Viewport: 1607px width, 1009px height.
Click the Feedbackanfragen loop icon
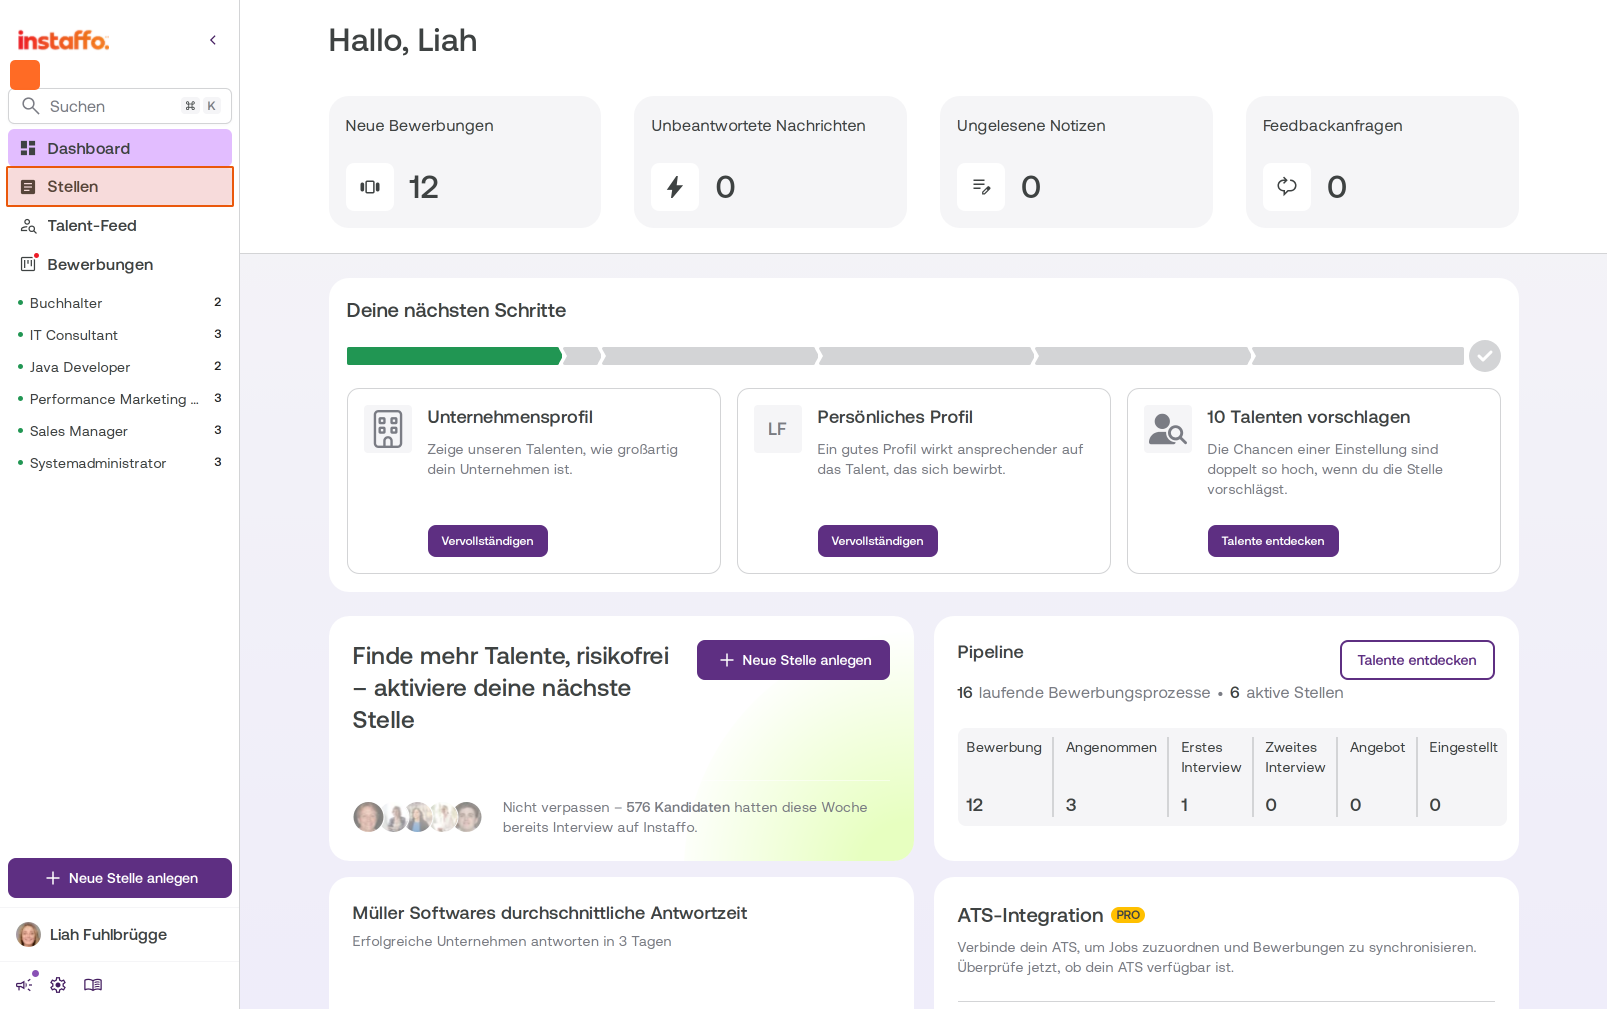[1287, 187]
